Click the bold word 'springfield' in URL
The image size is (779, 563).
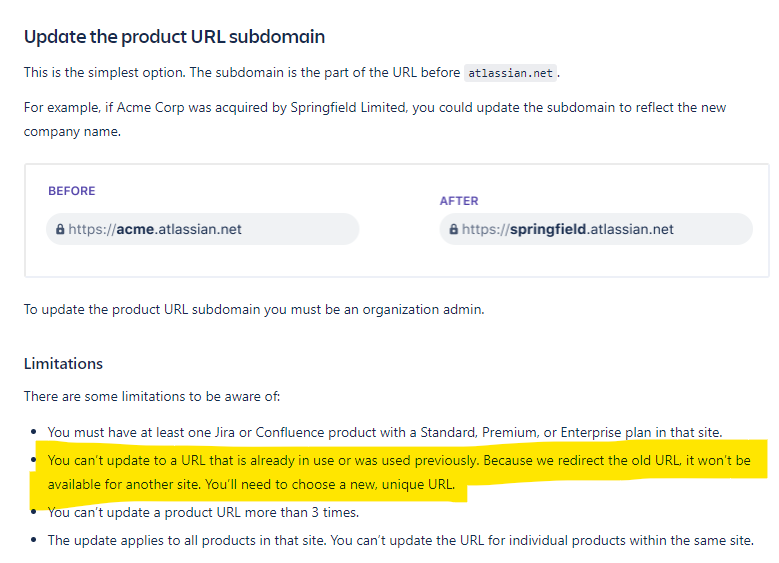click(547, 229)
